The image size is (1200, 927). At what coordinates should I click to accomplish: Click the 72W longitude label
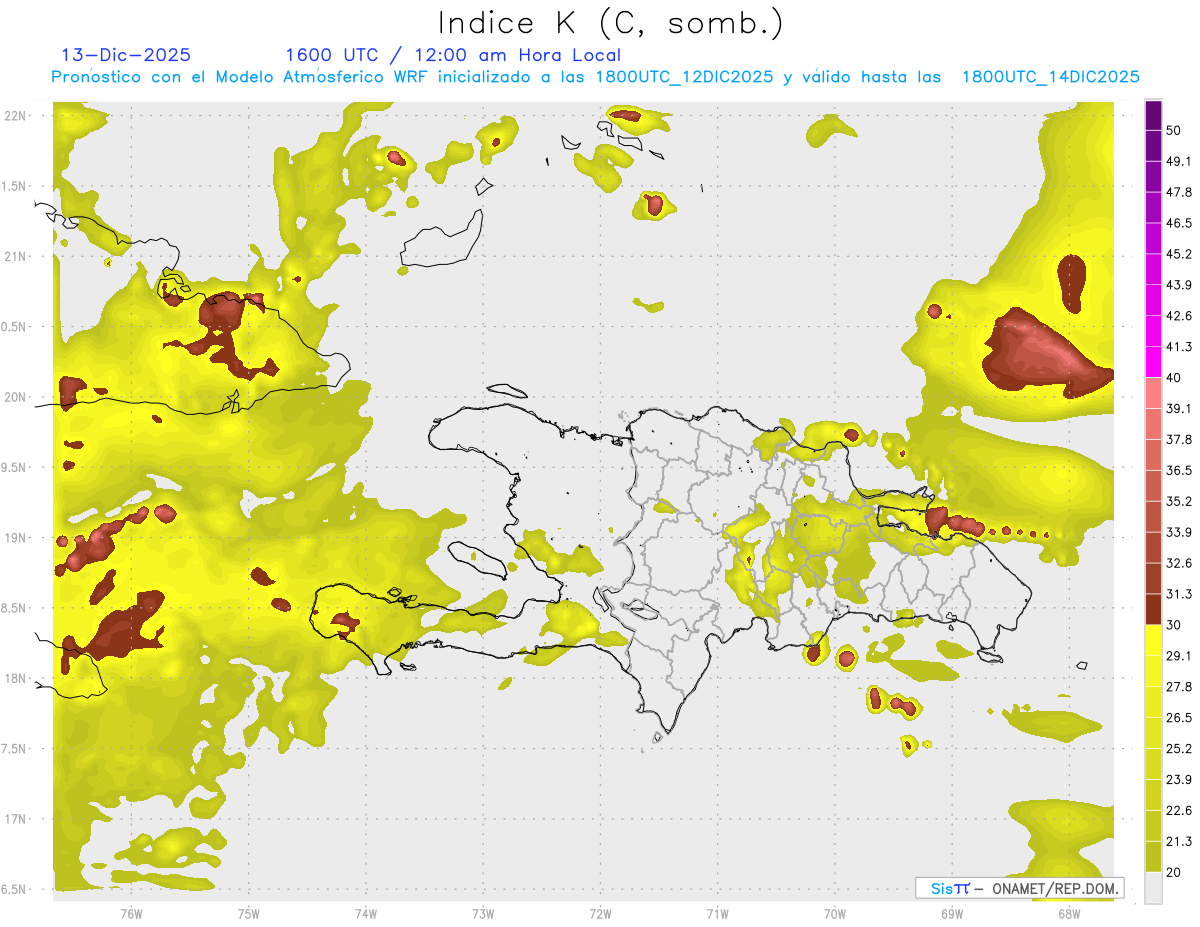(601, 913)
